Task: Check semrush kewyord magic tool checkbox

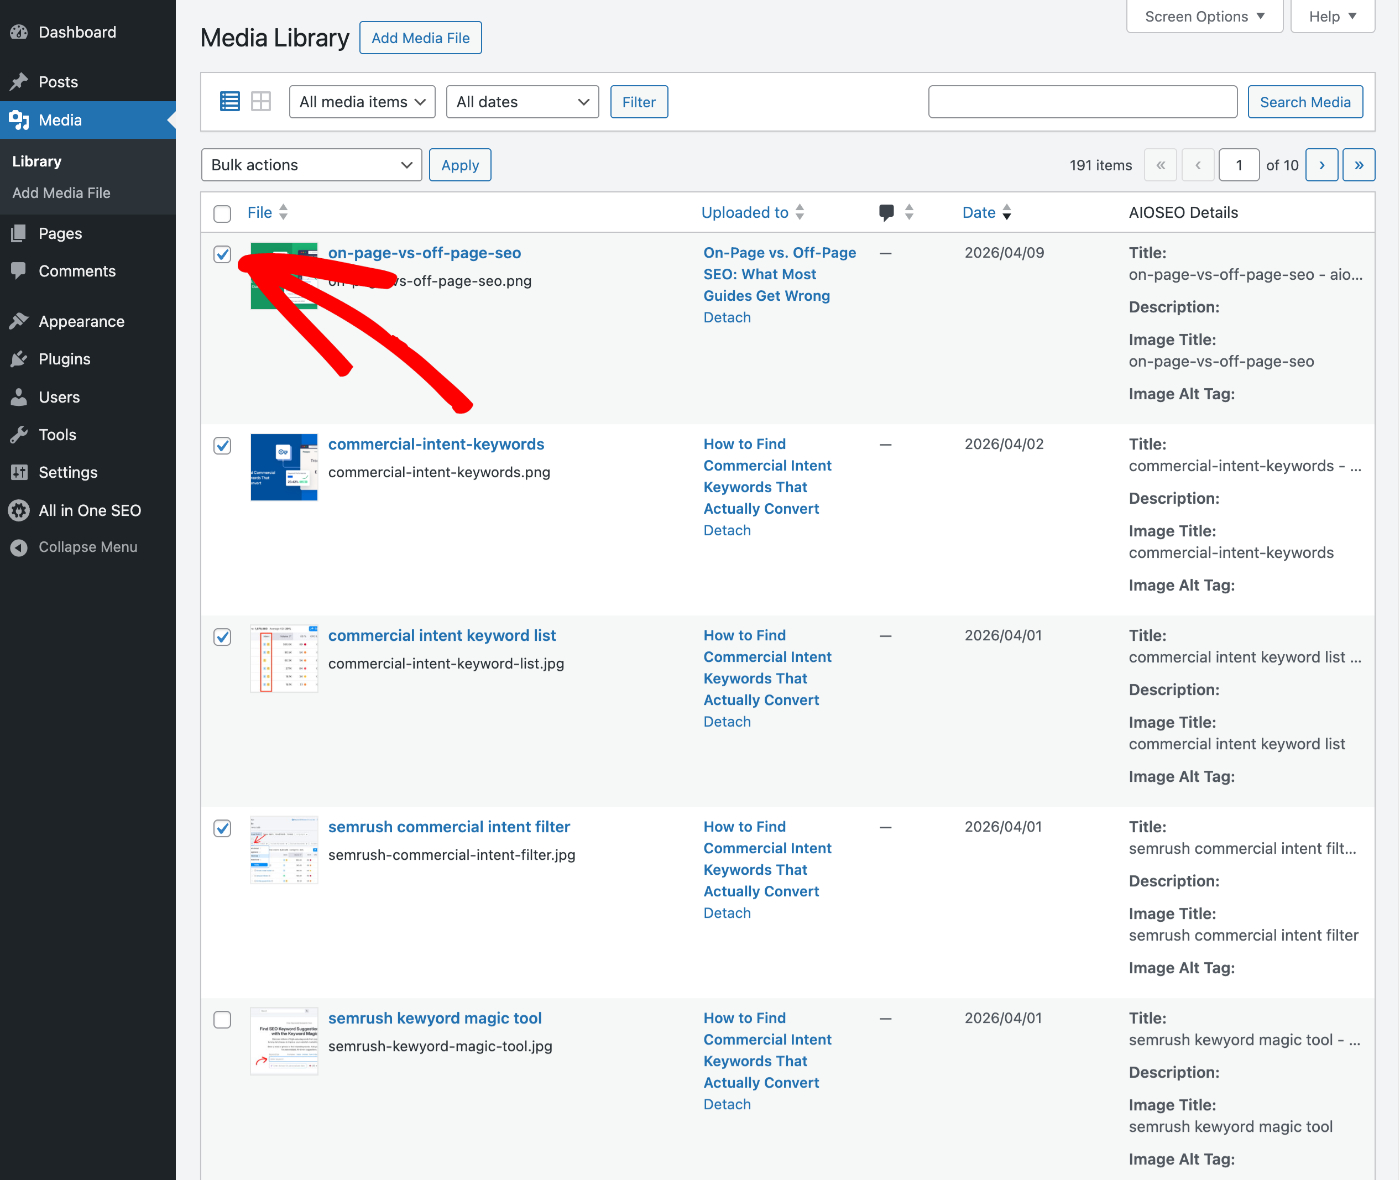Action: 222,1020
